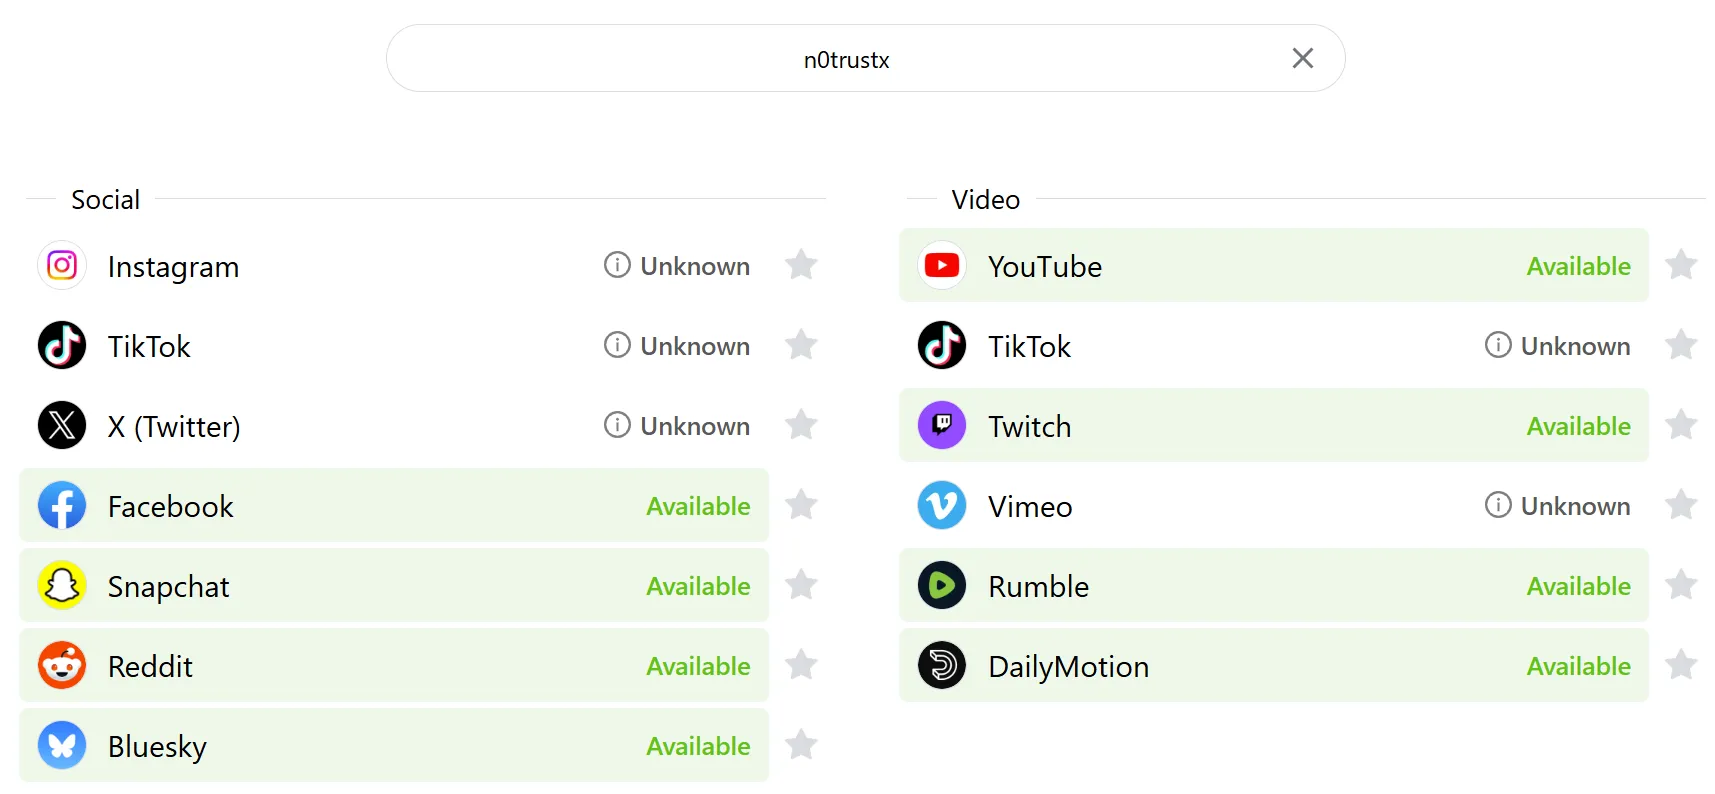Toggle the star next to Facebook

pyautogui.click(x=801, y=505)
